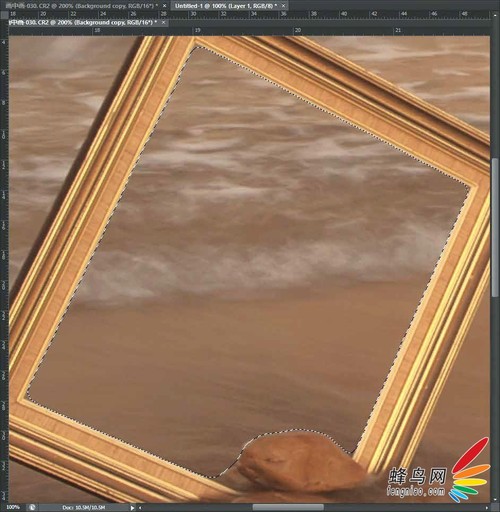This screenshot has width=500, height=512.
Task: Click the Doc: 10.5M/10.5M status text
Action: pos(83,507)
